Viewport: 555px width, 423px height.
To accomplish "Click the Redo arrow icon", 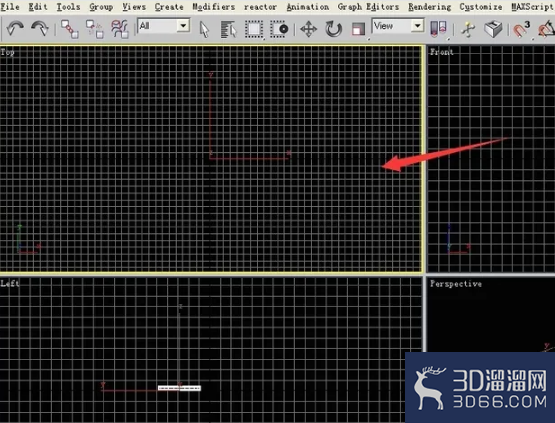I will (x=39, y=28).
